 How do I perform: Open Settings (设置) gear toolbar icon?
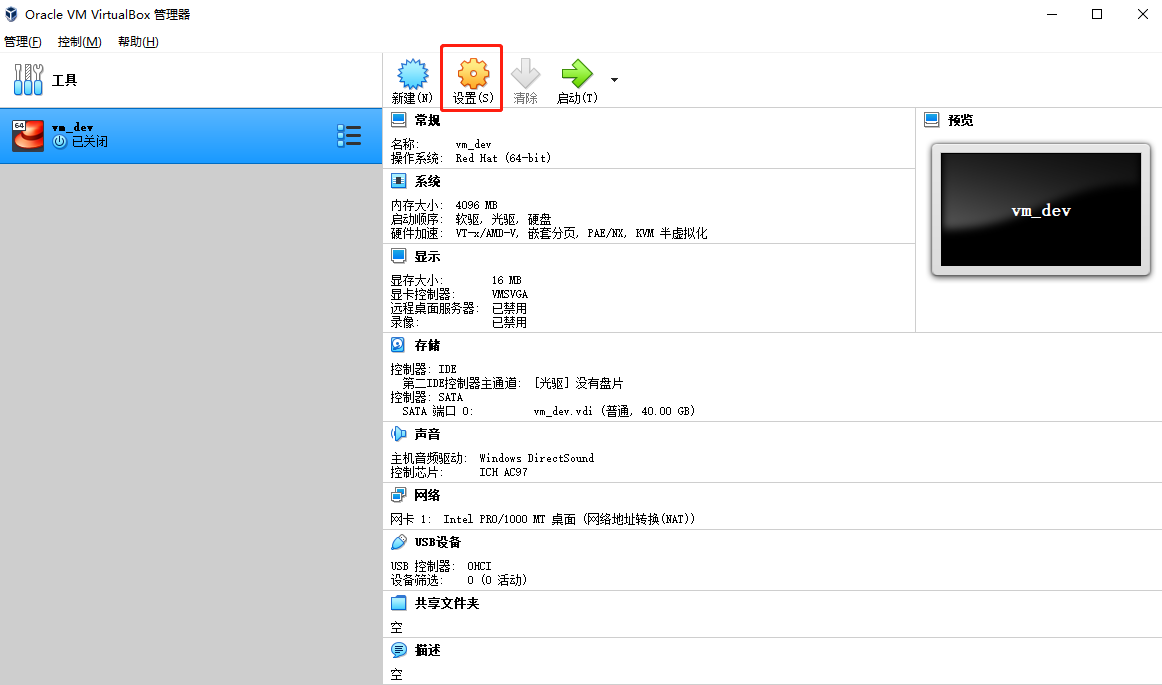coord(473,74)
